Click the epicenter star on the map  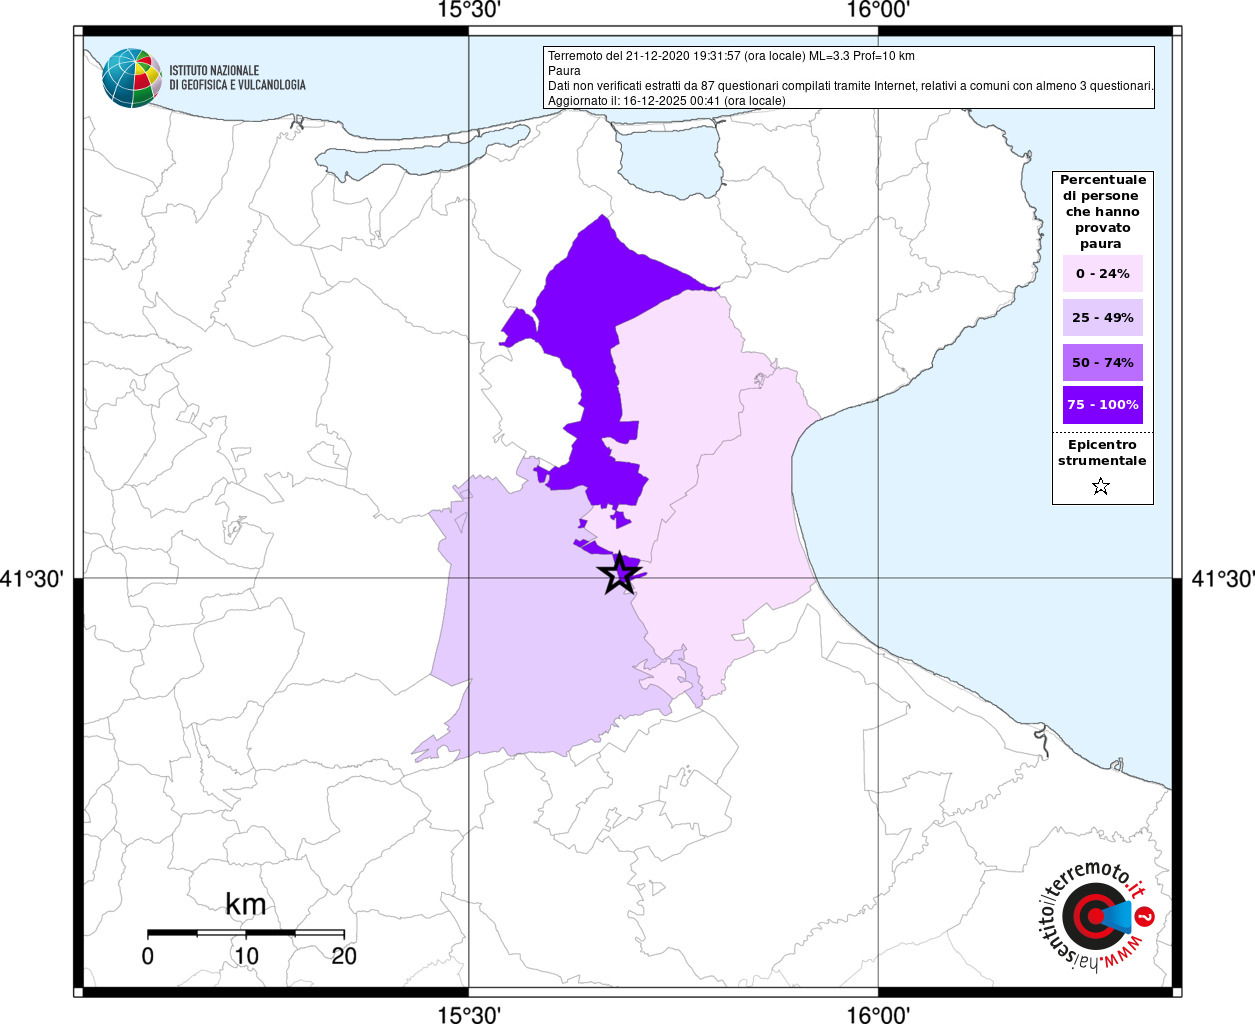[x=619, y=574]
